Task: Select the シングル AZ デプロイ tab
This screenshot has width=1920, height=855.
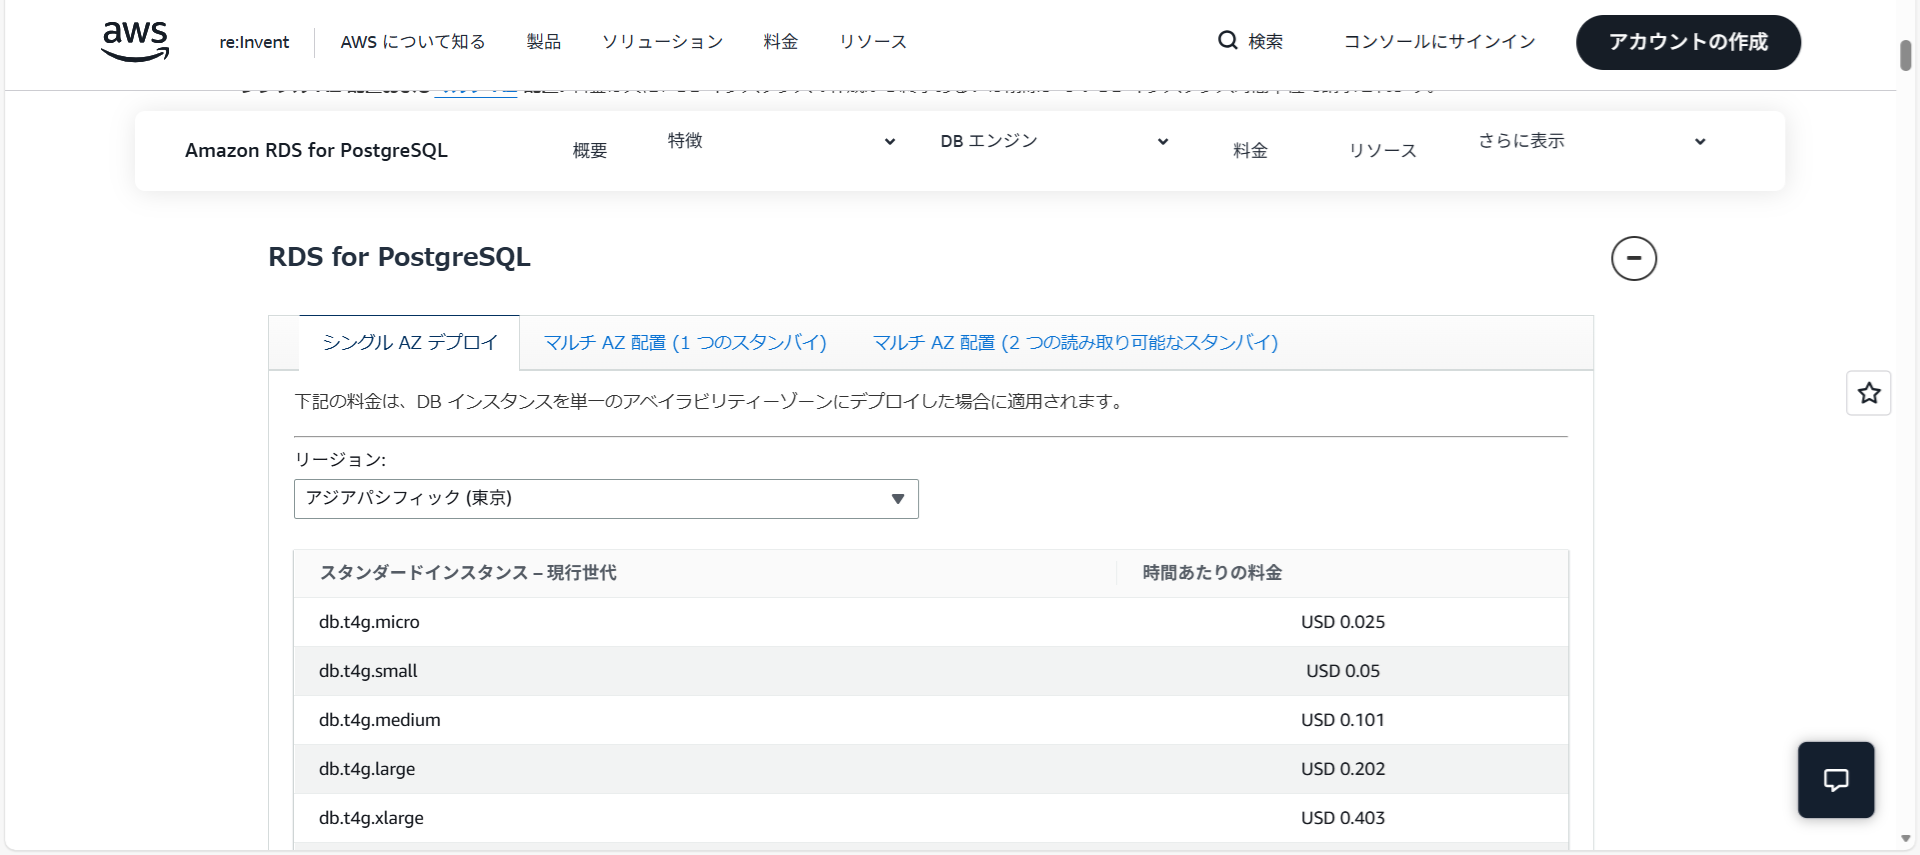Action: (410, 343)
